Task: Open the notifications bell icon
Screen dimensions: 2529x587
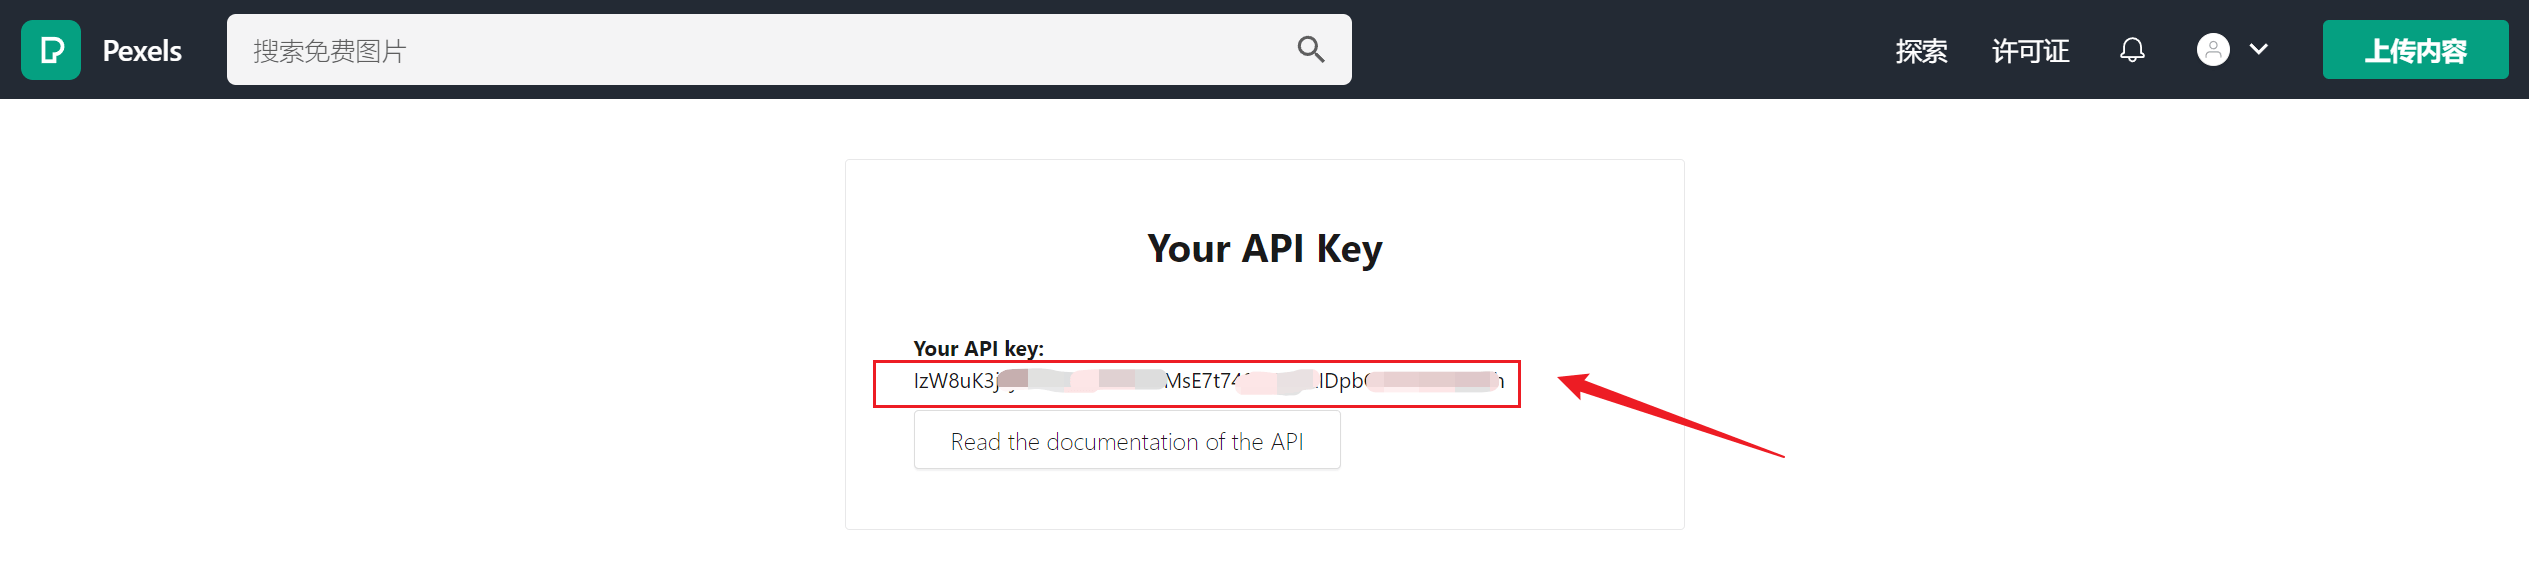Action: click(x=2132, y=50)
